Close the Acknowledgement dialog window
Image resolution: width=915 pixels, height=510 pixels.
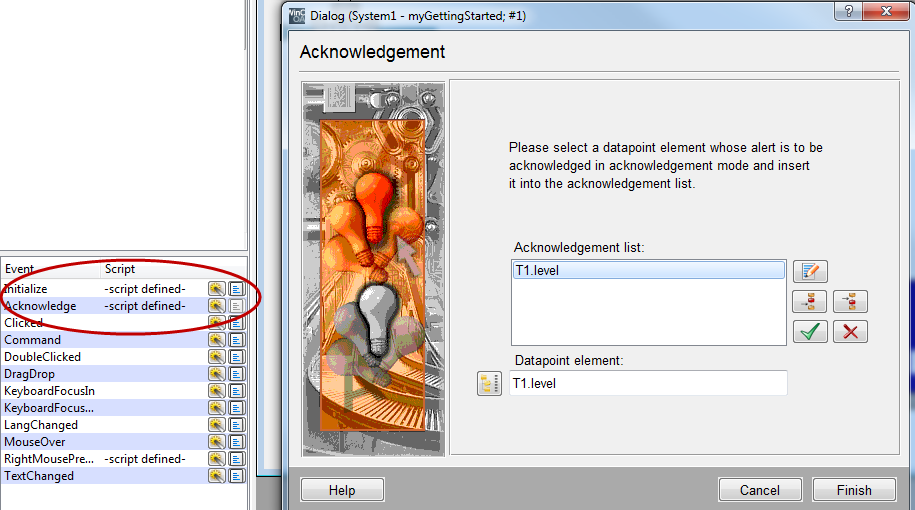pos(886,11)
